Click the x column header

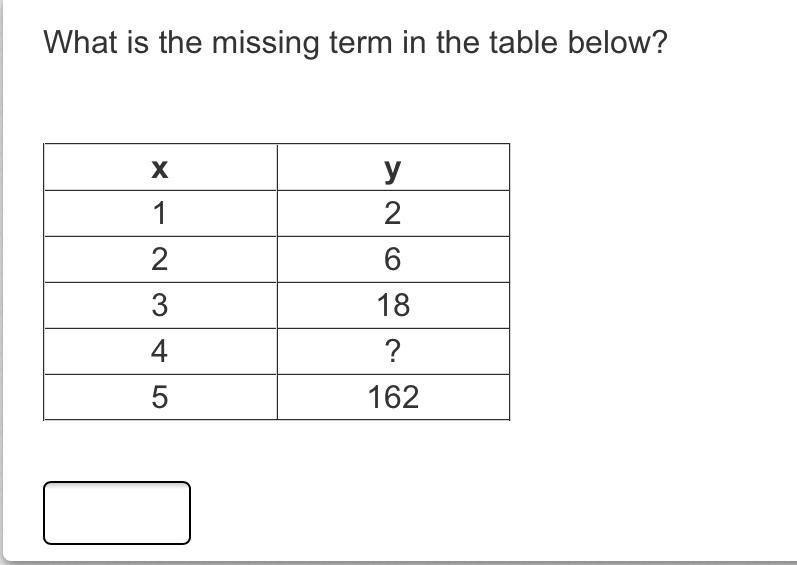[x=160, y=167]
